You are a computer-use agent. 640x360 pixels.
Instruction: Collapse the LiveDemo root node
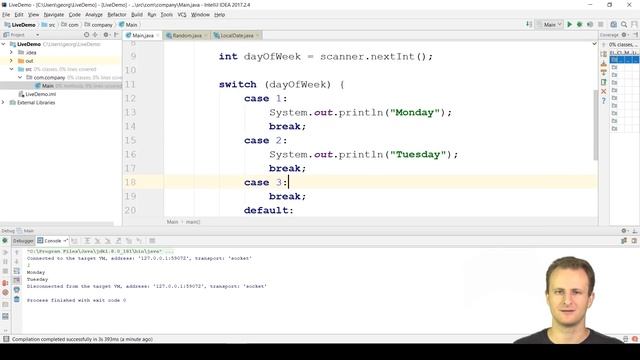coord(4,44)
